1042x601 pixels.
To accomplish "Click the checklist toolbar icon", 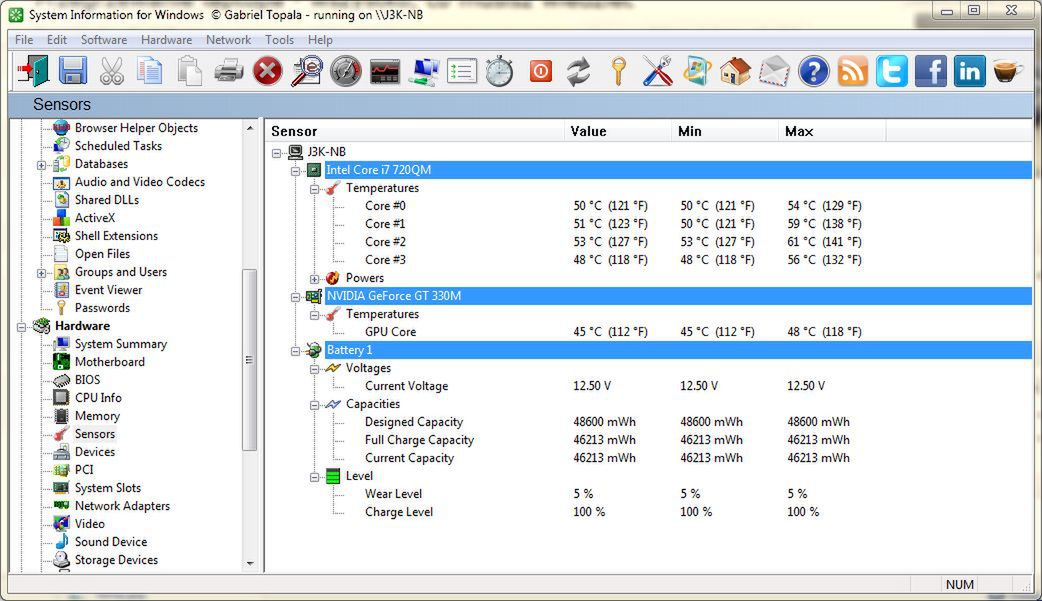I will (463, 71).
